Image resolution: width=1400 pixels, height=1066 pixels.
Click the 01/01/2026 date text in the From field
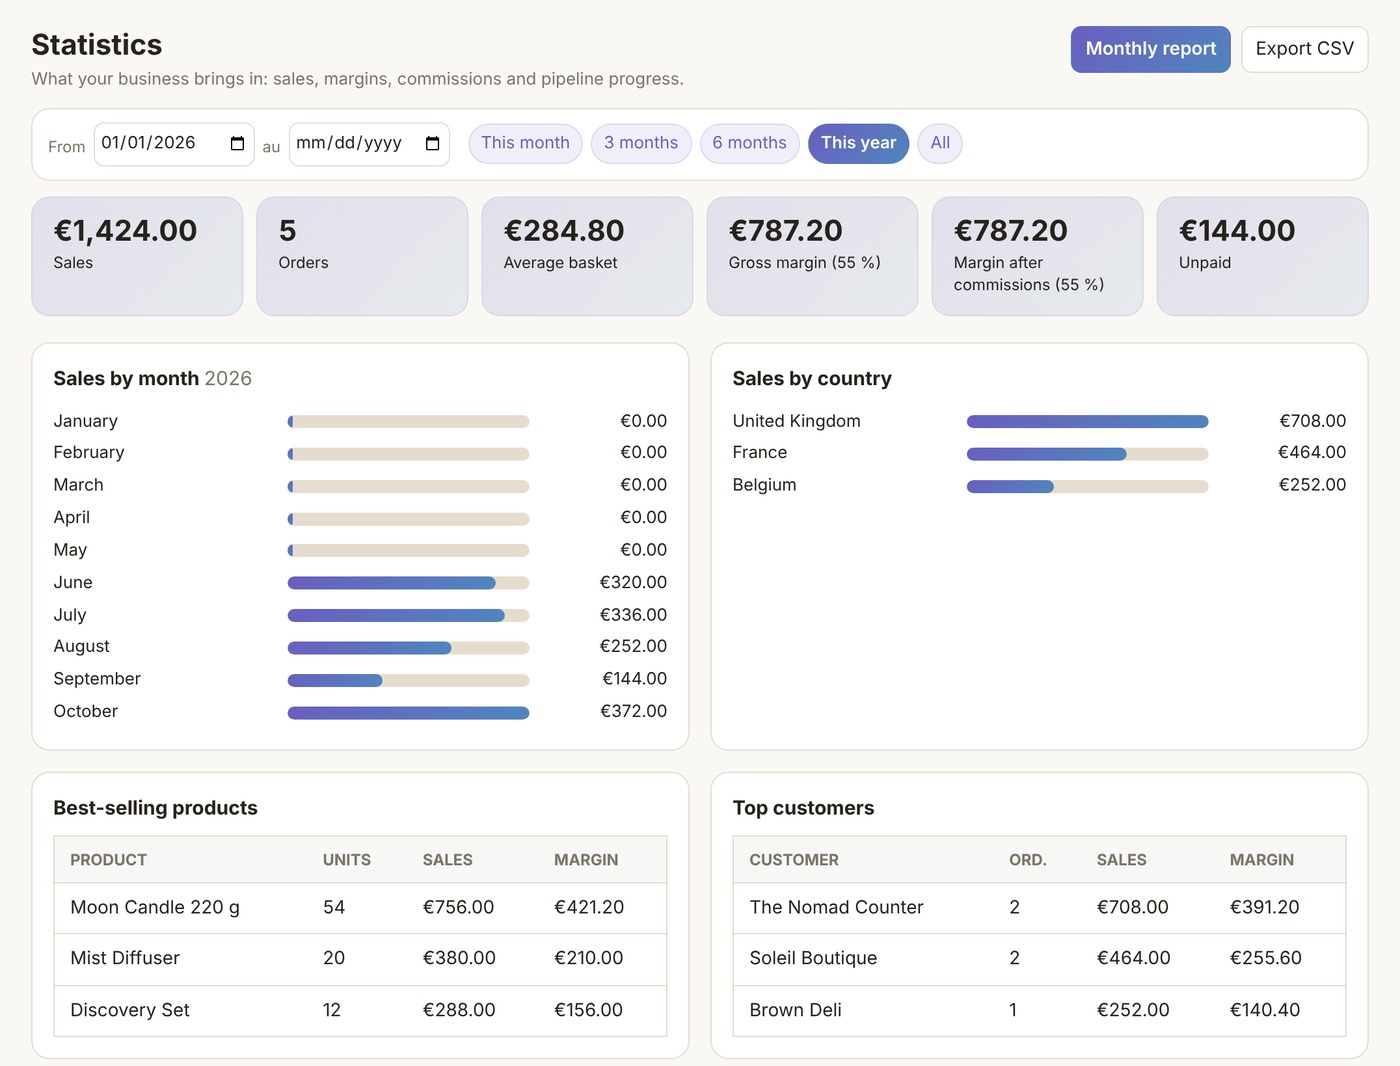click(x=149, y=143)
